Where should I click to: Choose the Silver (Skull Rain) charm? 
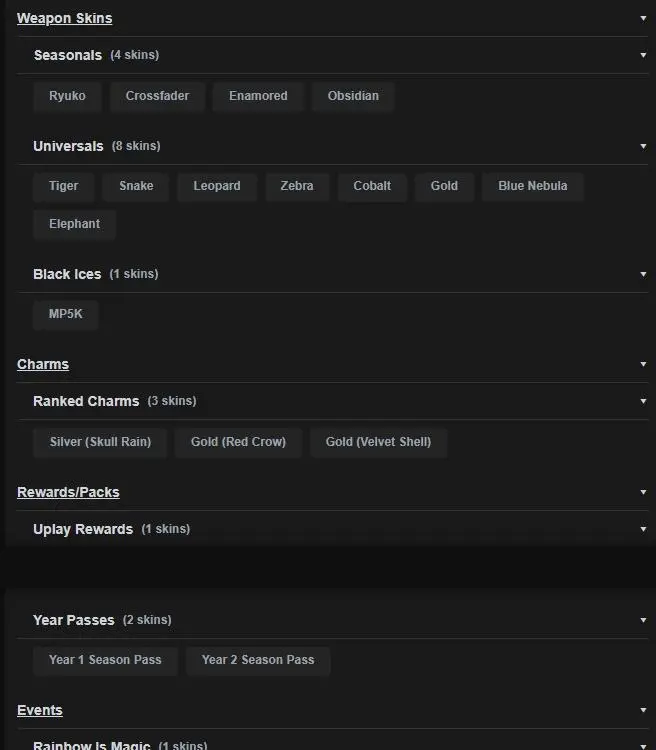click(100, 441)
